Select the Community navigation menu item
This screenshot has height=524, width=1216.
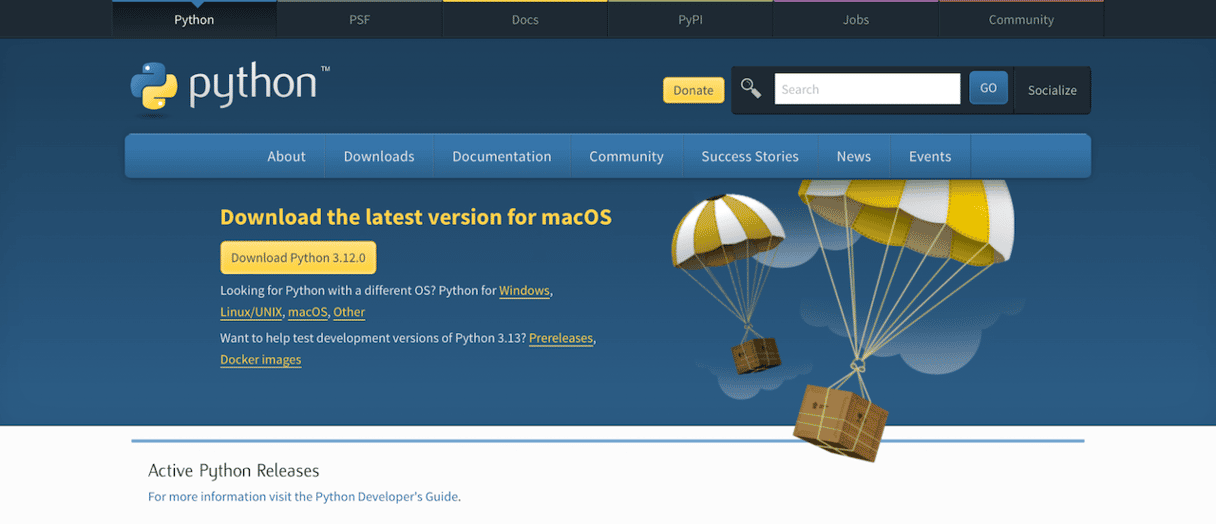pos(626,157)
